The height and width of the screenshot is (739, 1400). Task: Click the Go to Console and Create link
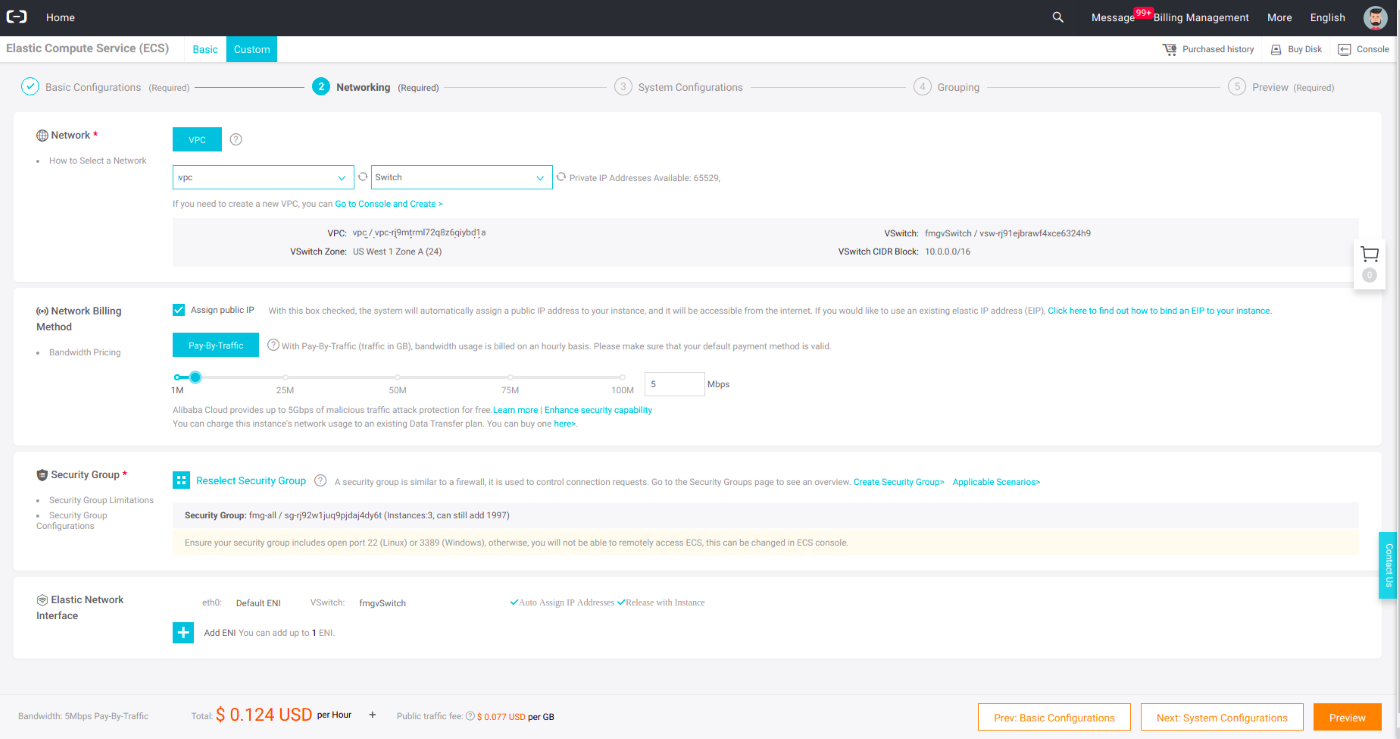click(388, 203)
